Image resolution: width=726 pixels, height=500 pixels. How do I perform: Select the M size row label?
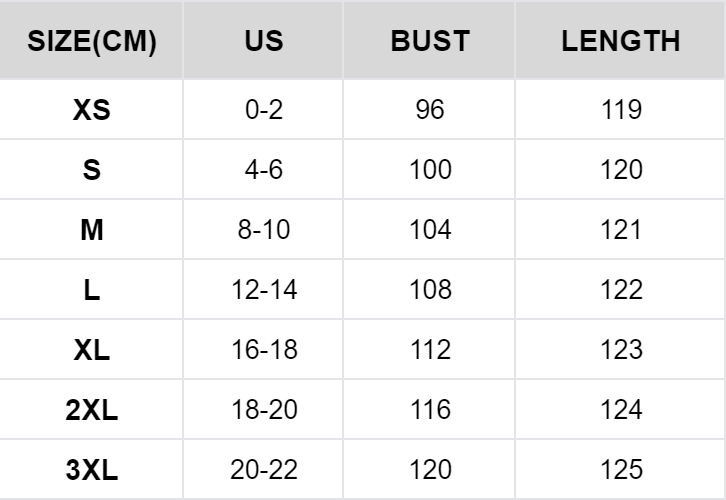92,230
